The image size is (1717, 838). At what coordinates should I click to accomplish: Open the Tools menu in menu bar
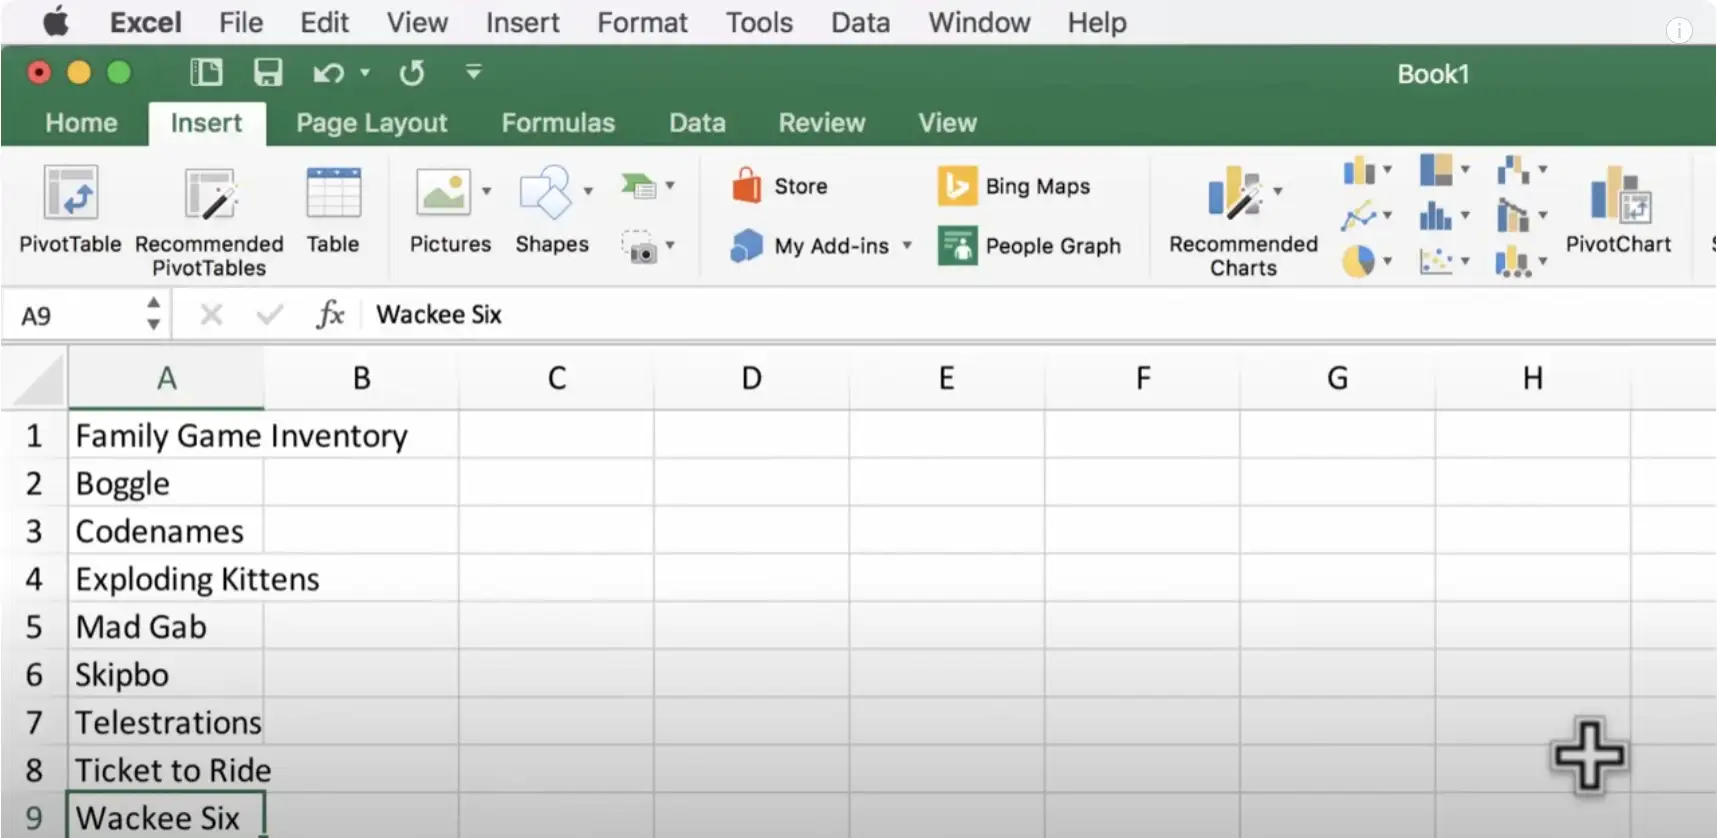(x=759, y=22)
